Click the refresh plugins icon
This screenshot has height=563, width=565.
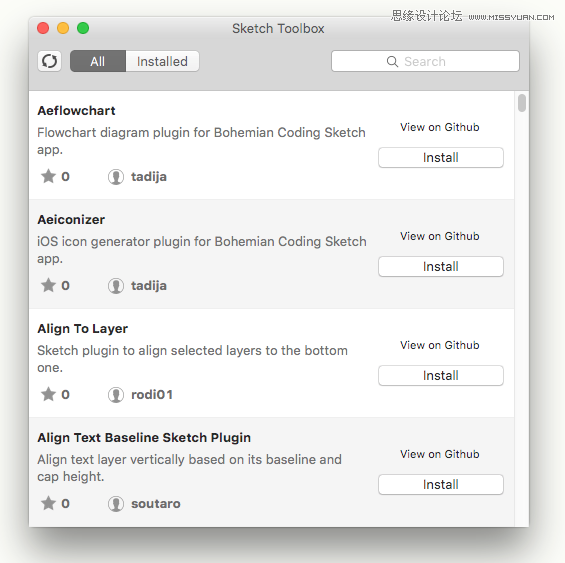[x=49, y=61]
